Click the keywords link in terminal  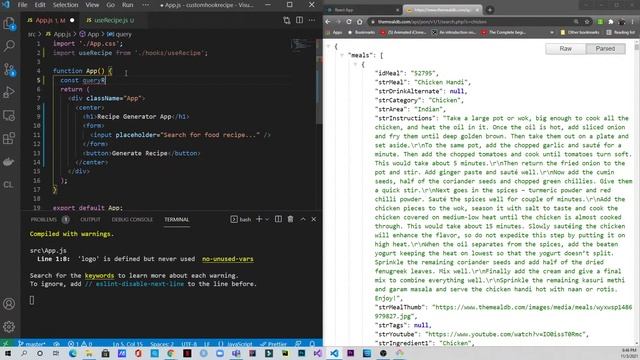99,276
